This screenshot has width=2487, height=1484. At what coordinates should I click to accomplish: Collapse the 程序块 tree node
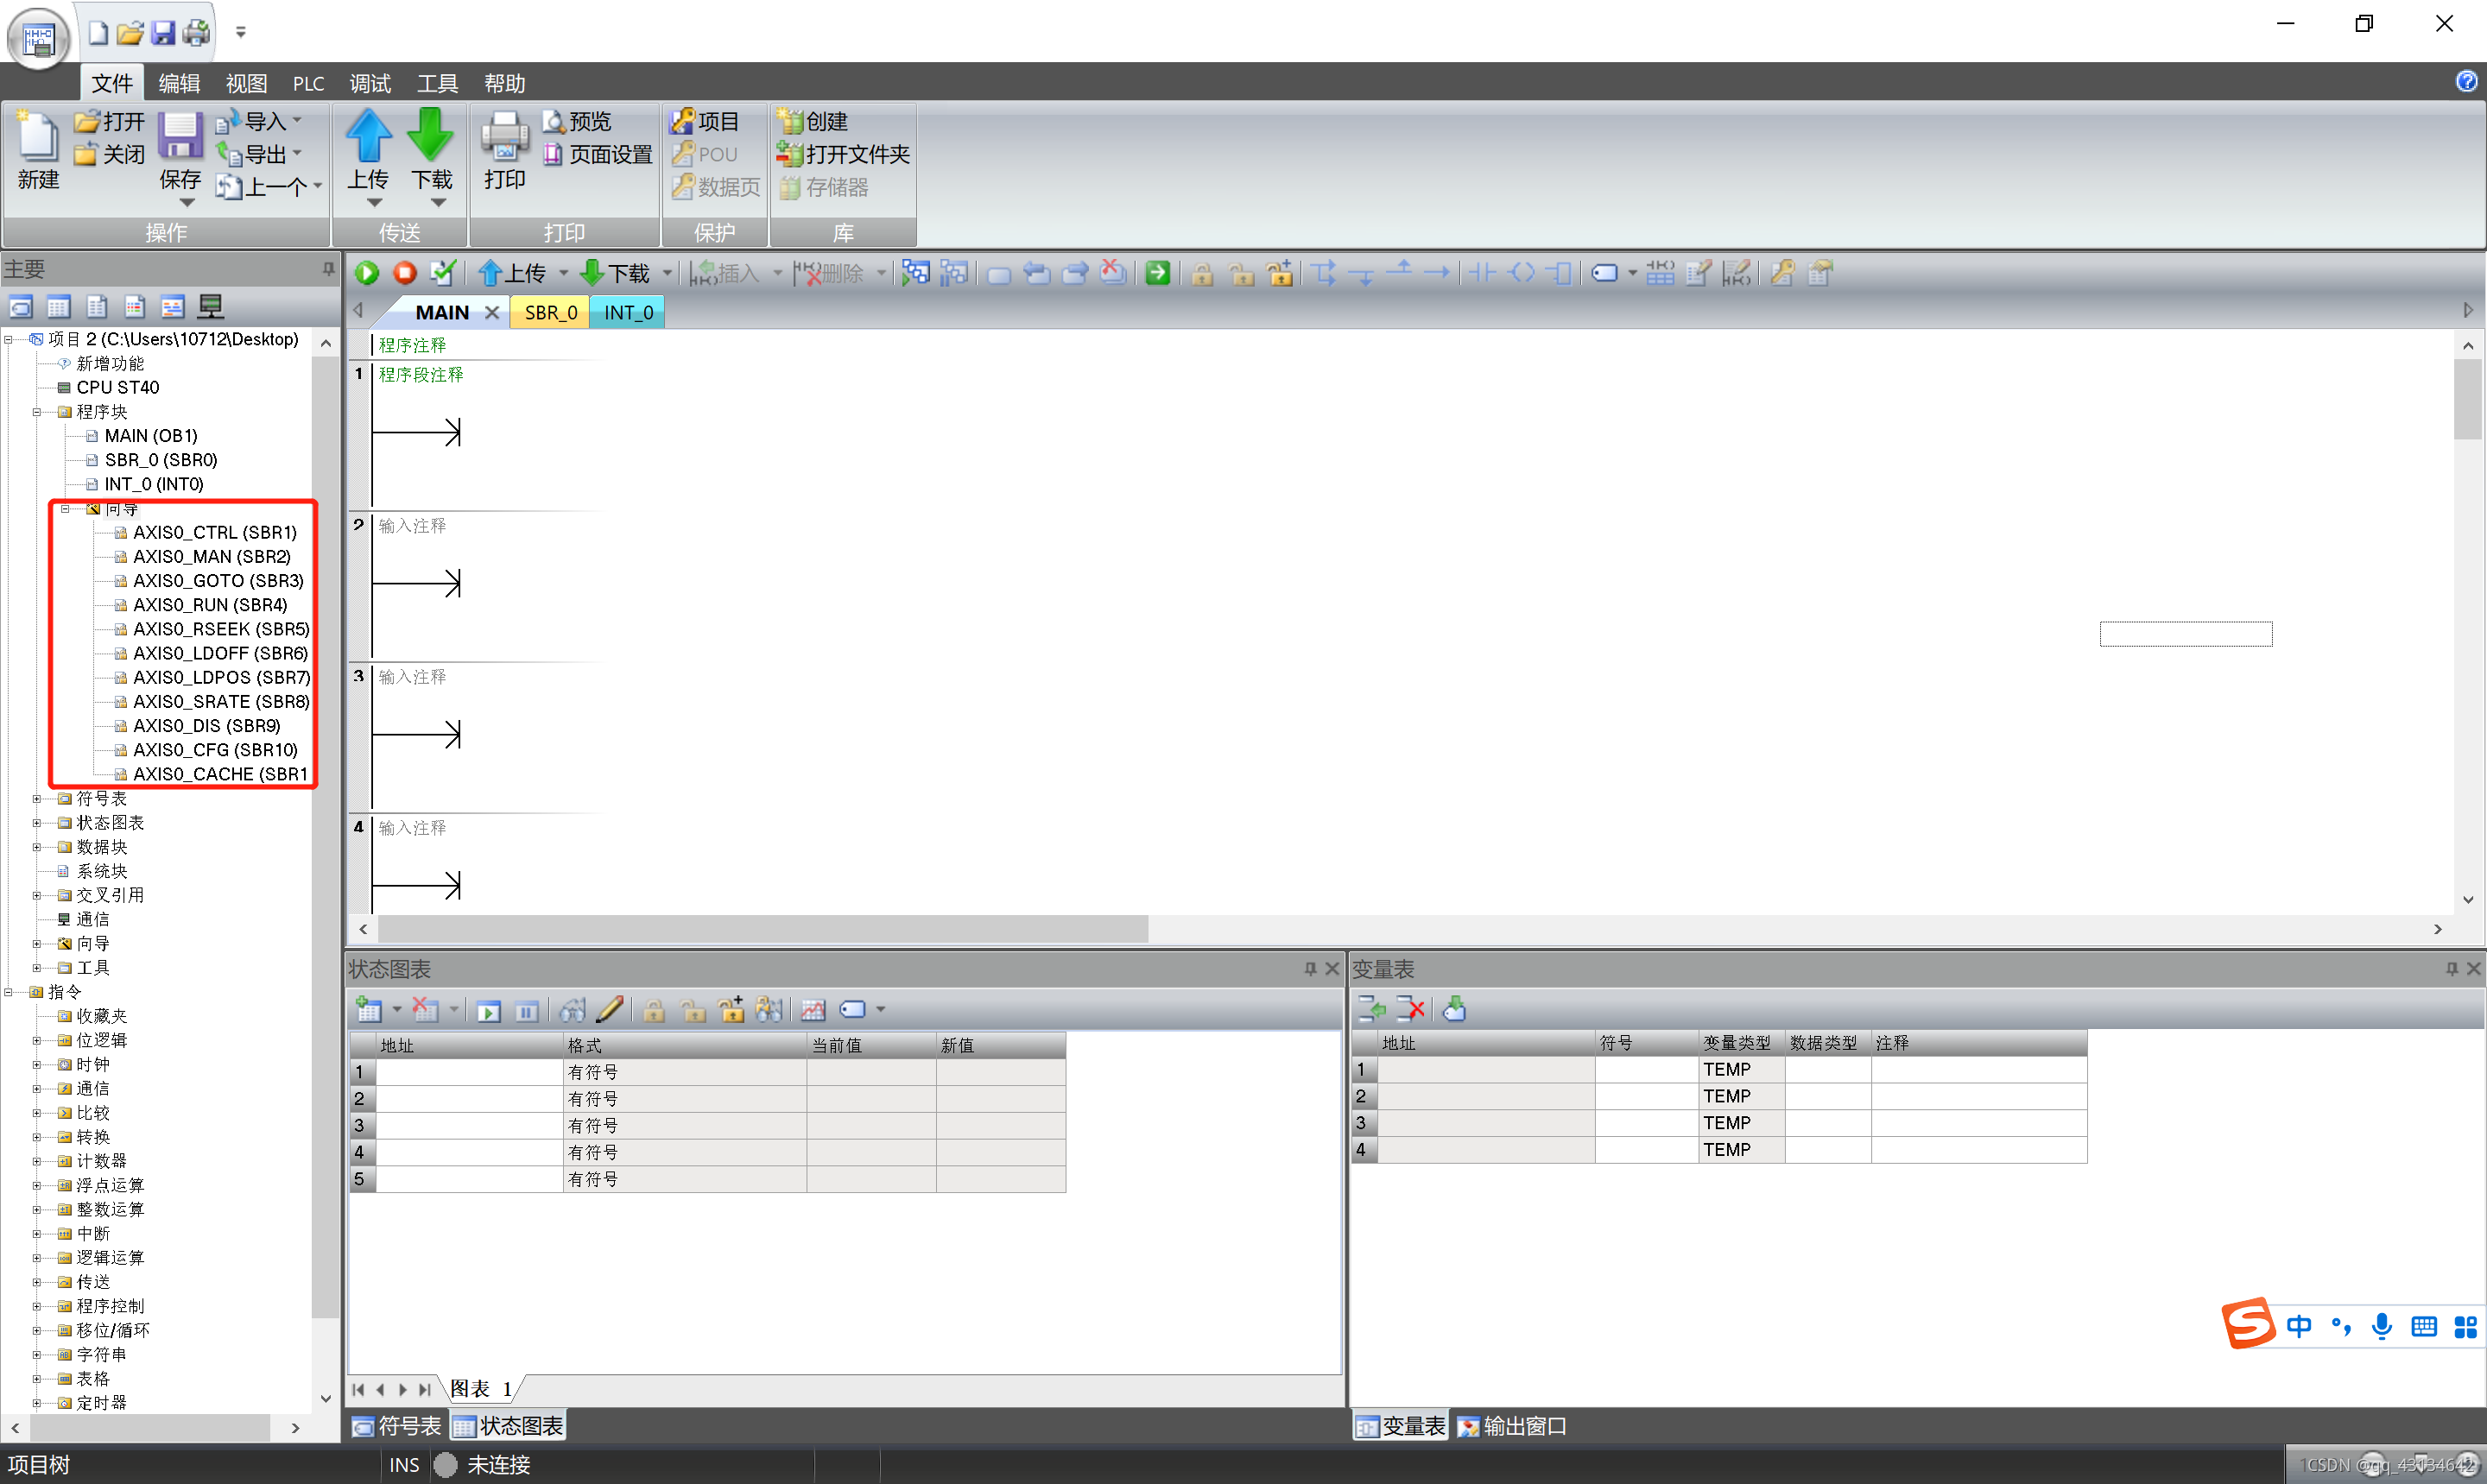click(37, 412)
